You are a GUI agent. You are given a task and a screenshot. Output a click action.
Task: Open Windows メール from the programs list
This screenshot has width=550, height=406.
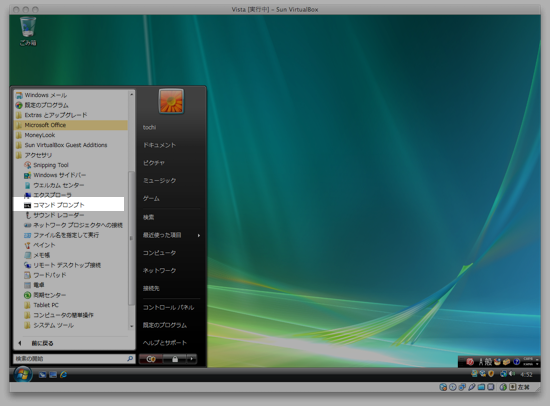click(x=71, y=95)
